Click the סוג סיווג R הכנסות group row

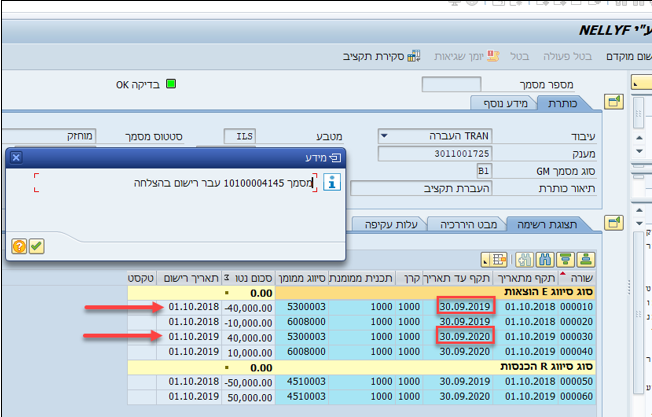(x=361, y=367)
